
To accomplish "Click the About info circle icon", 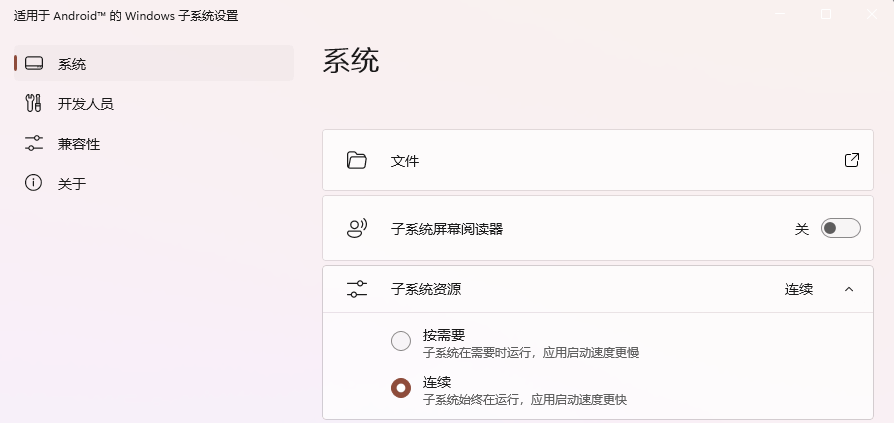I will (x=34, y=183).
